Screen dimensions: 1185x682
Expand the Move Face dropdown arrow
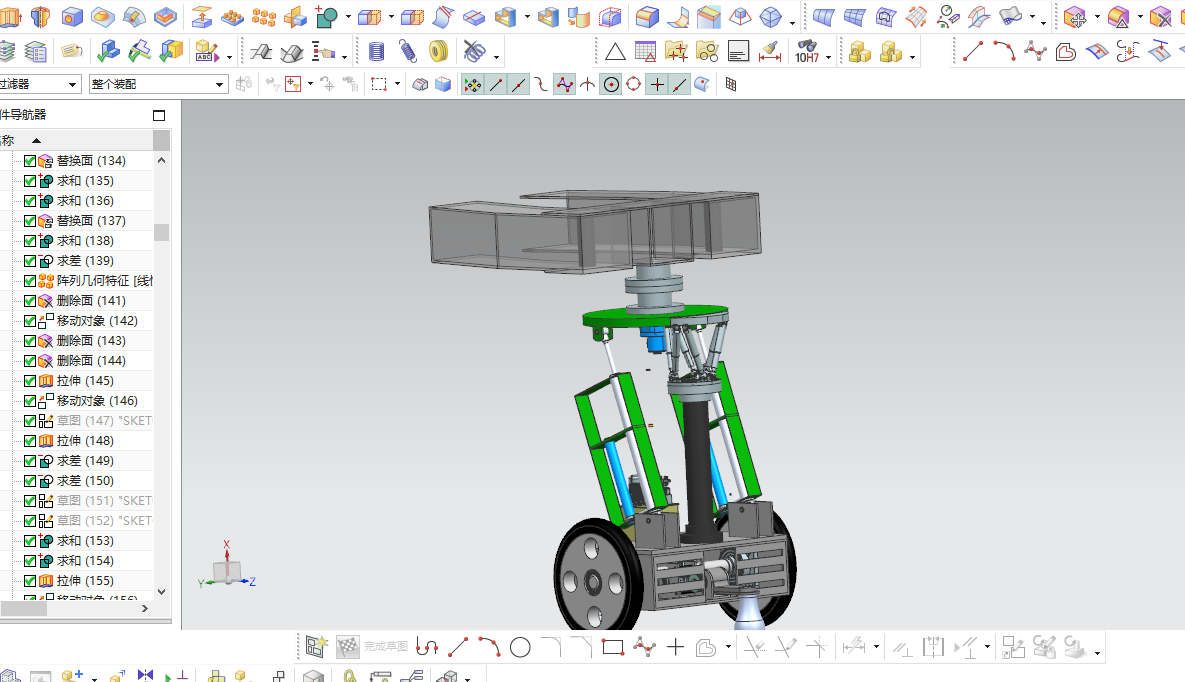[x=1097, y=17]
